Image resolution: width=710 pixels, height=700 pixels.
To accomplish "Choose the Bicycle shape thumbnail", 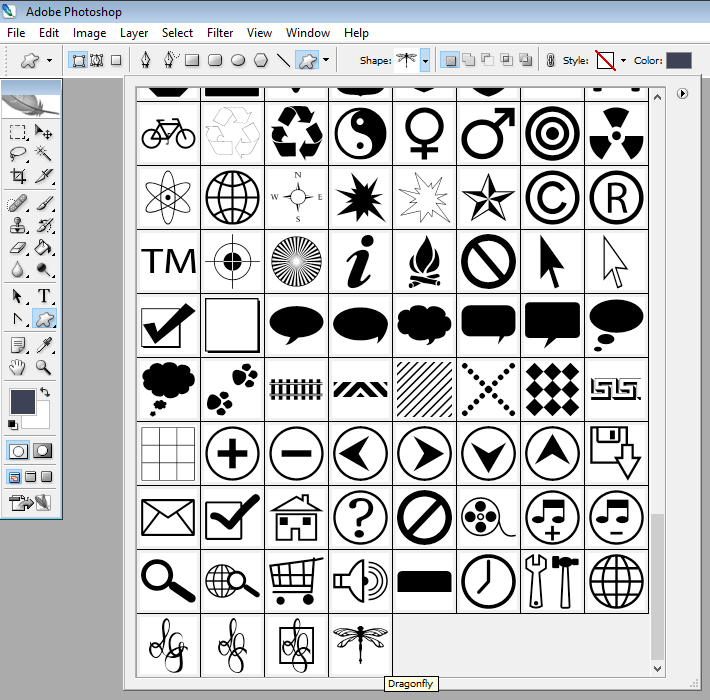I will 168,134.
